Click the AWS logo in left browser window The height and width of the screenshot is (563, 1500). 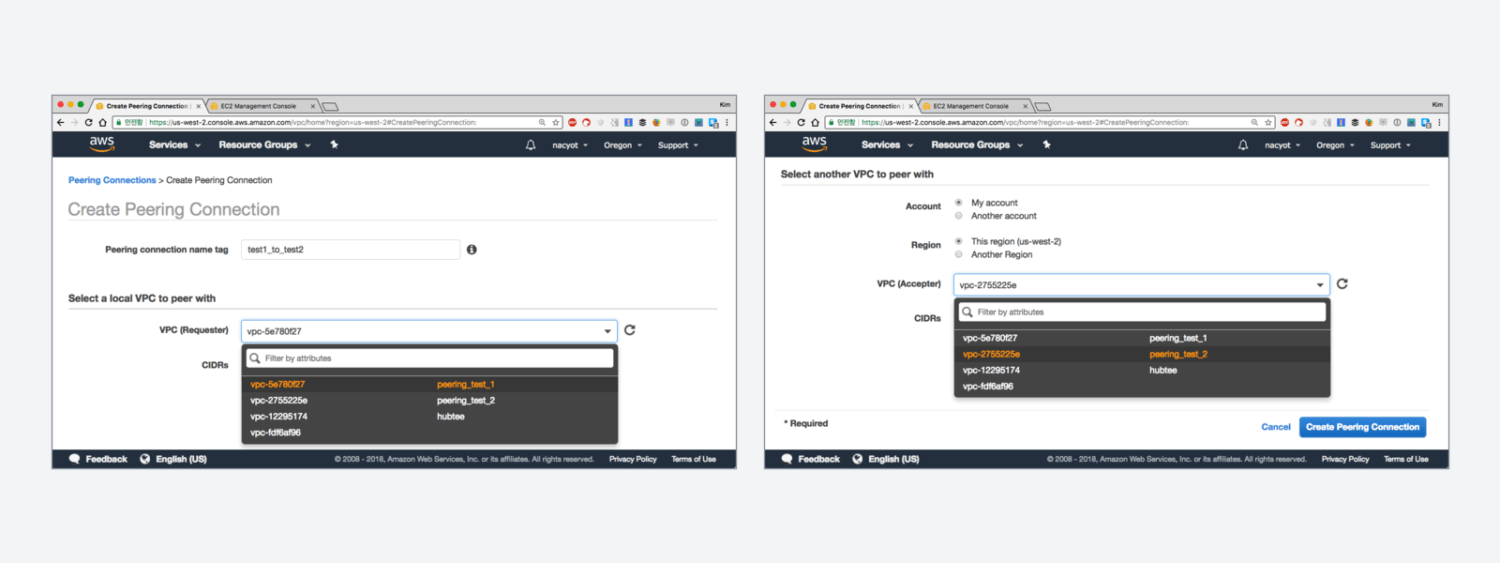(x=102, y=145)
